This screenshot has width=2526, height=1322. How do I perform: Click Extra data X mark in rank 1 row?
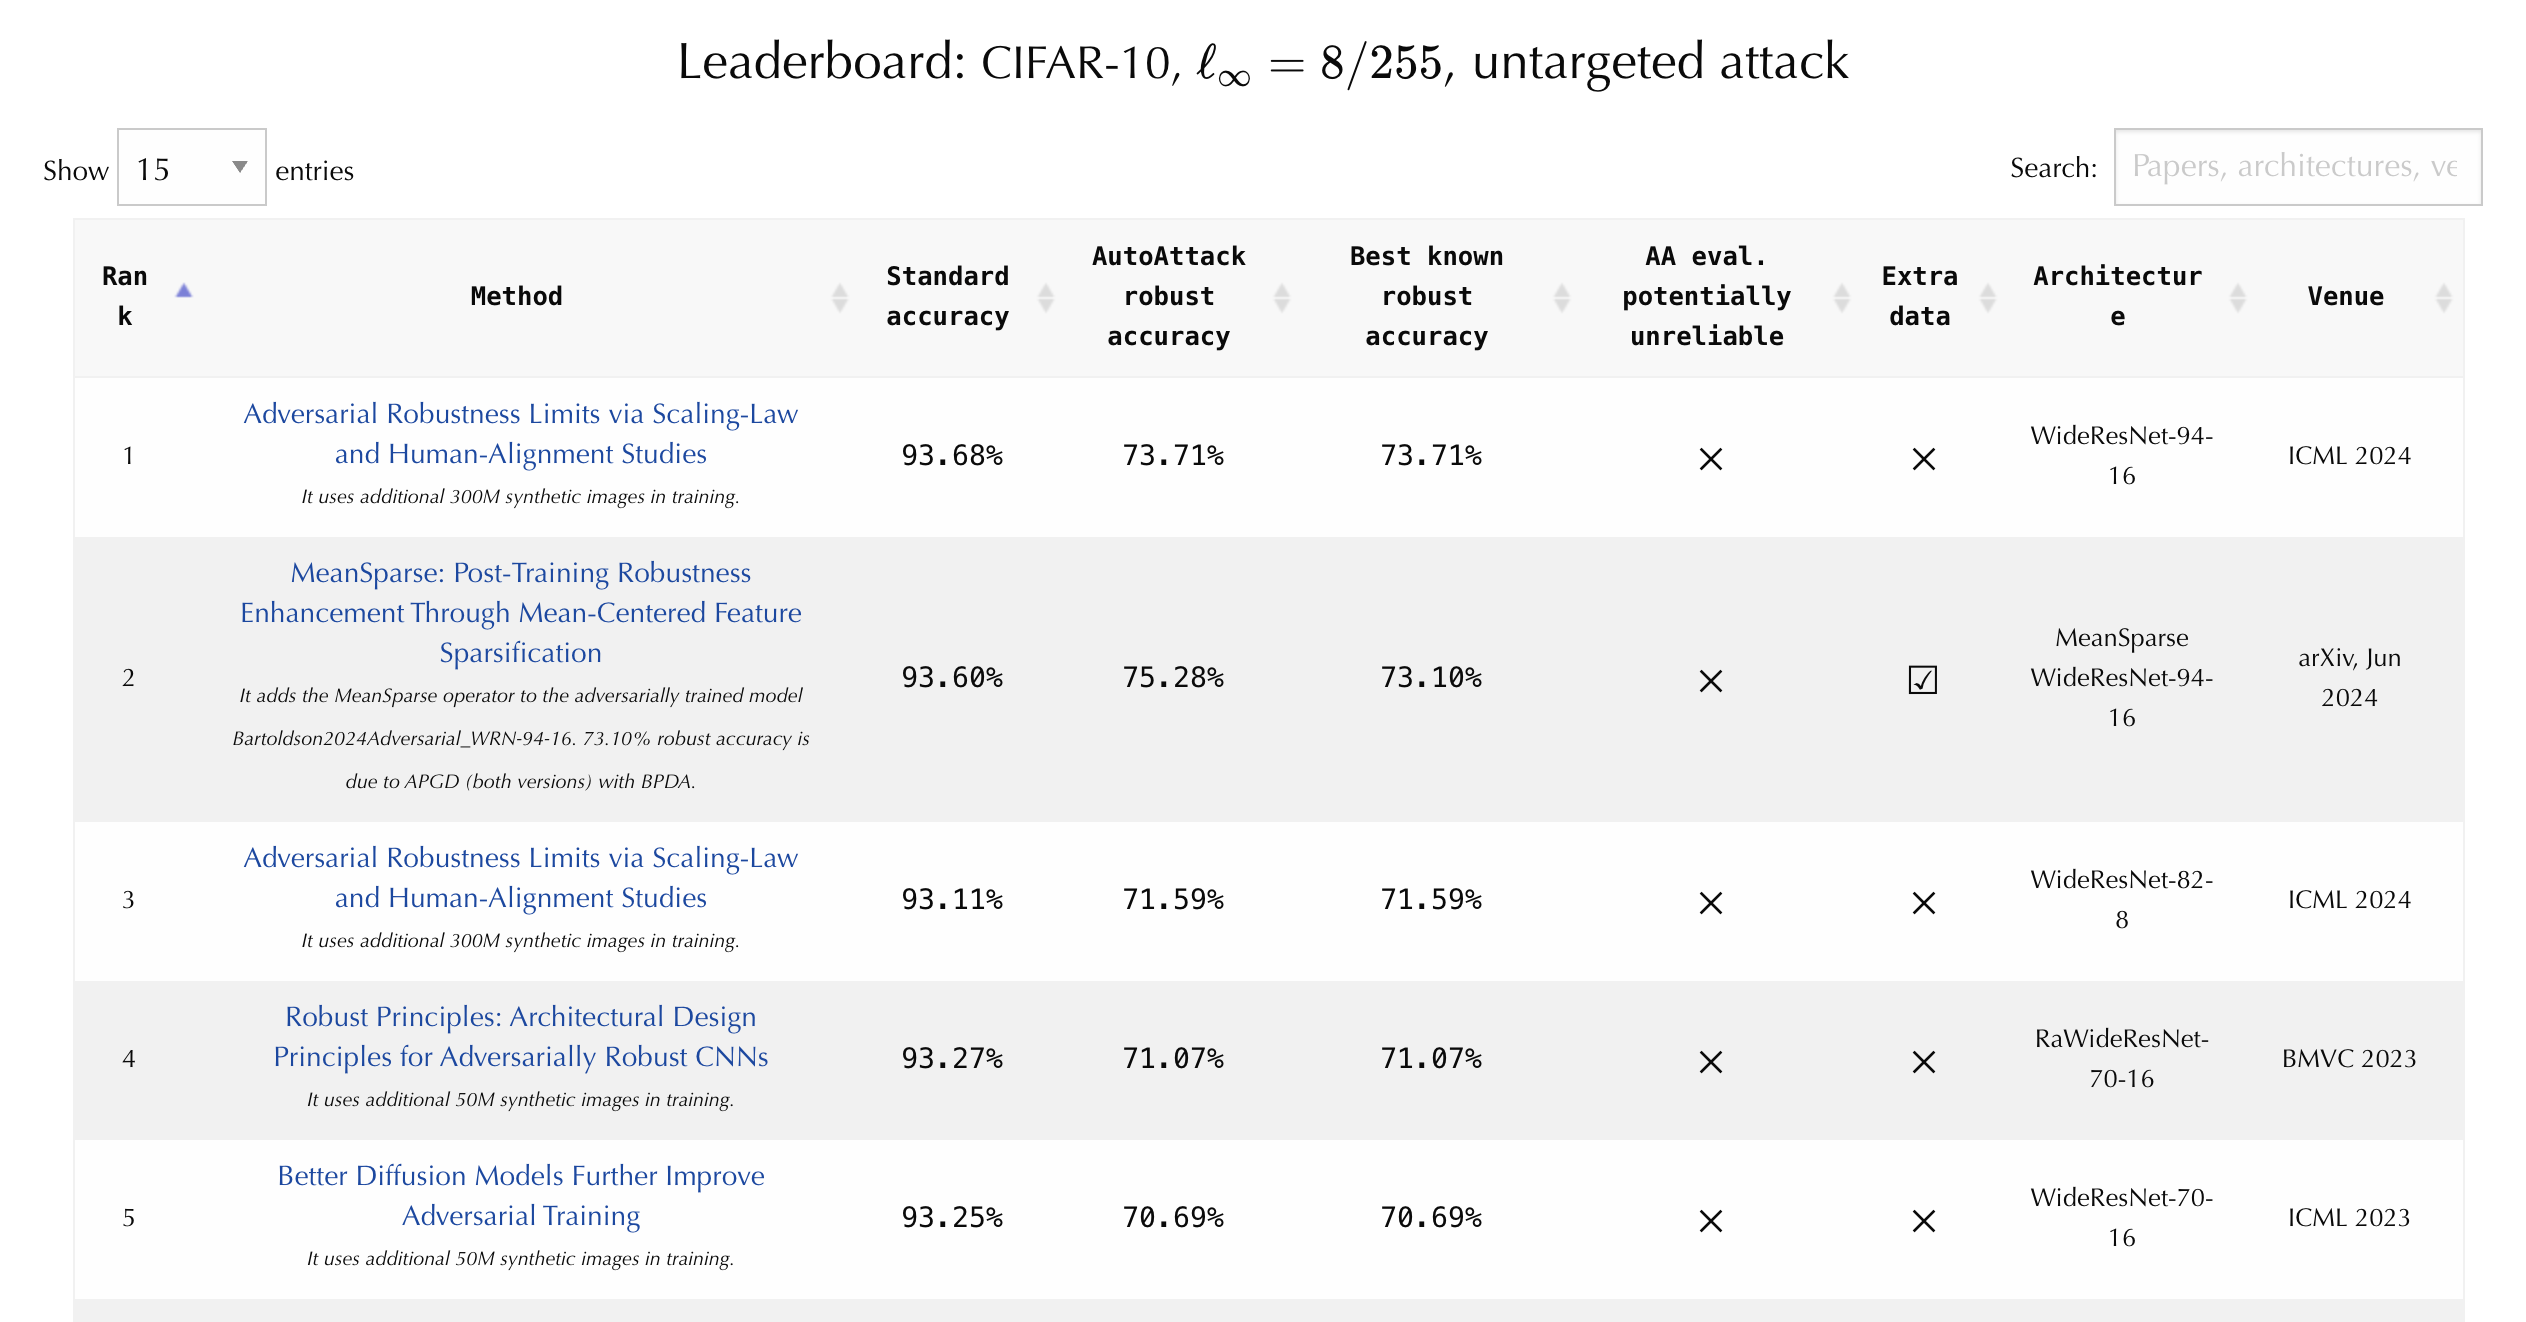point(1923,459)
